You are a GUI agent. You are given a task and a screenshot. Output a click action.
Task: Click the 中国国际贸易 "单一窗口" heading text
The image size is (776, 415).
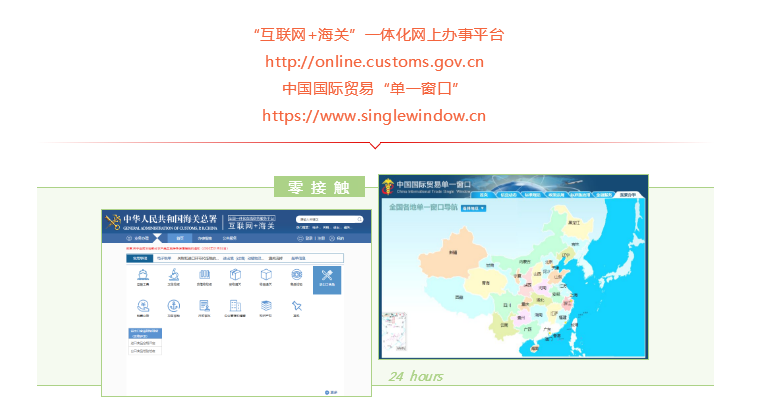[370, 89]
